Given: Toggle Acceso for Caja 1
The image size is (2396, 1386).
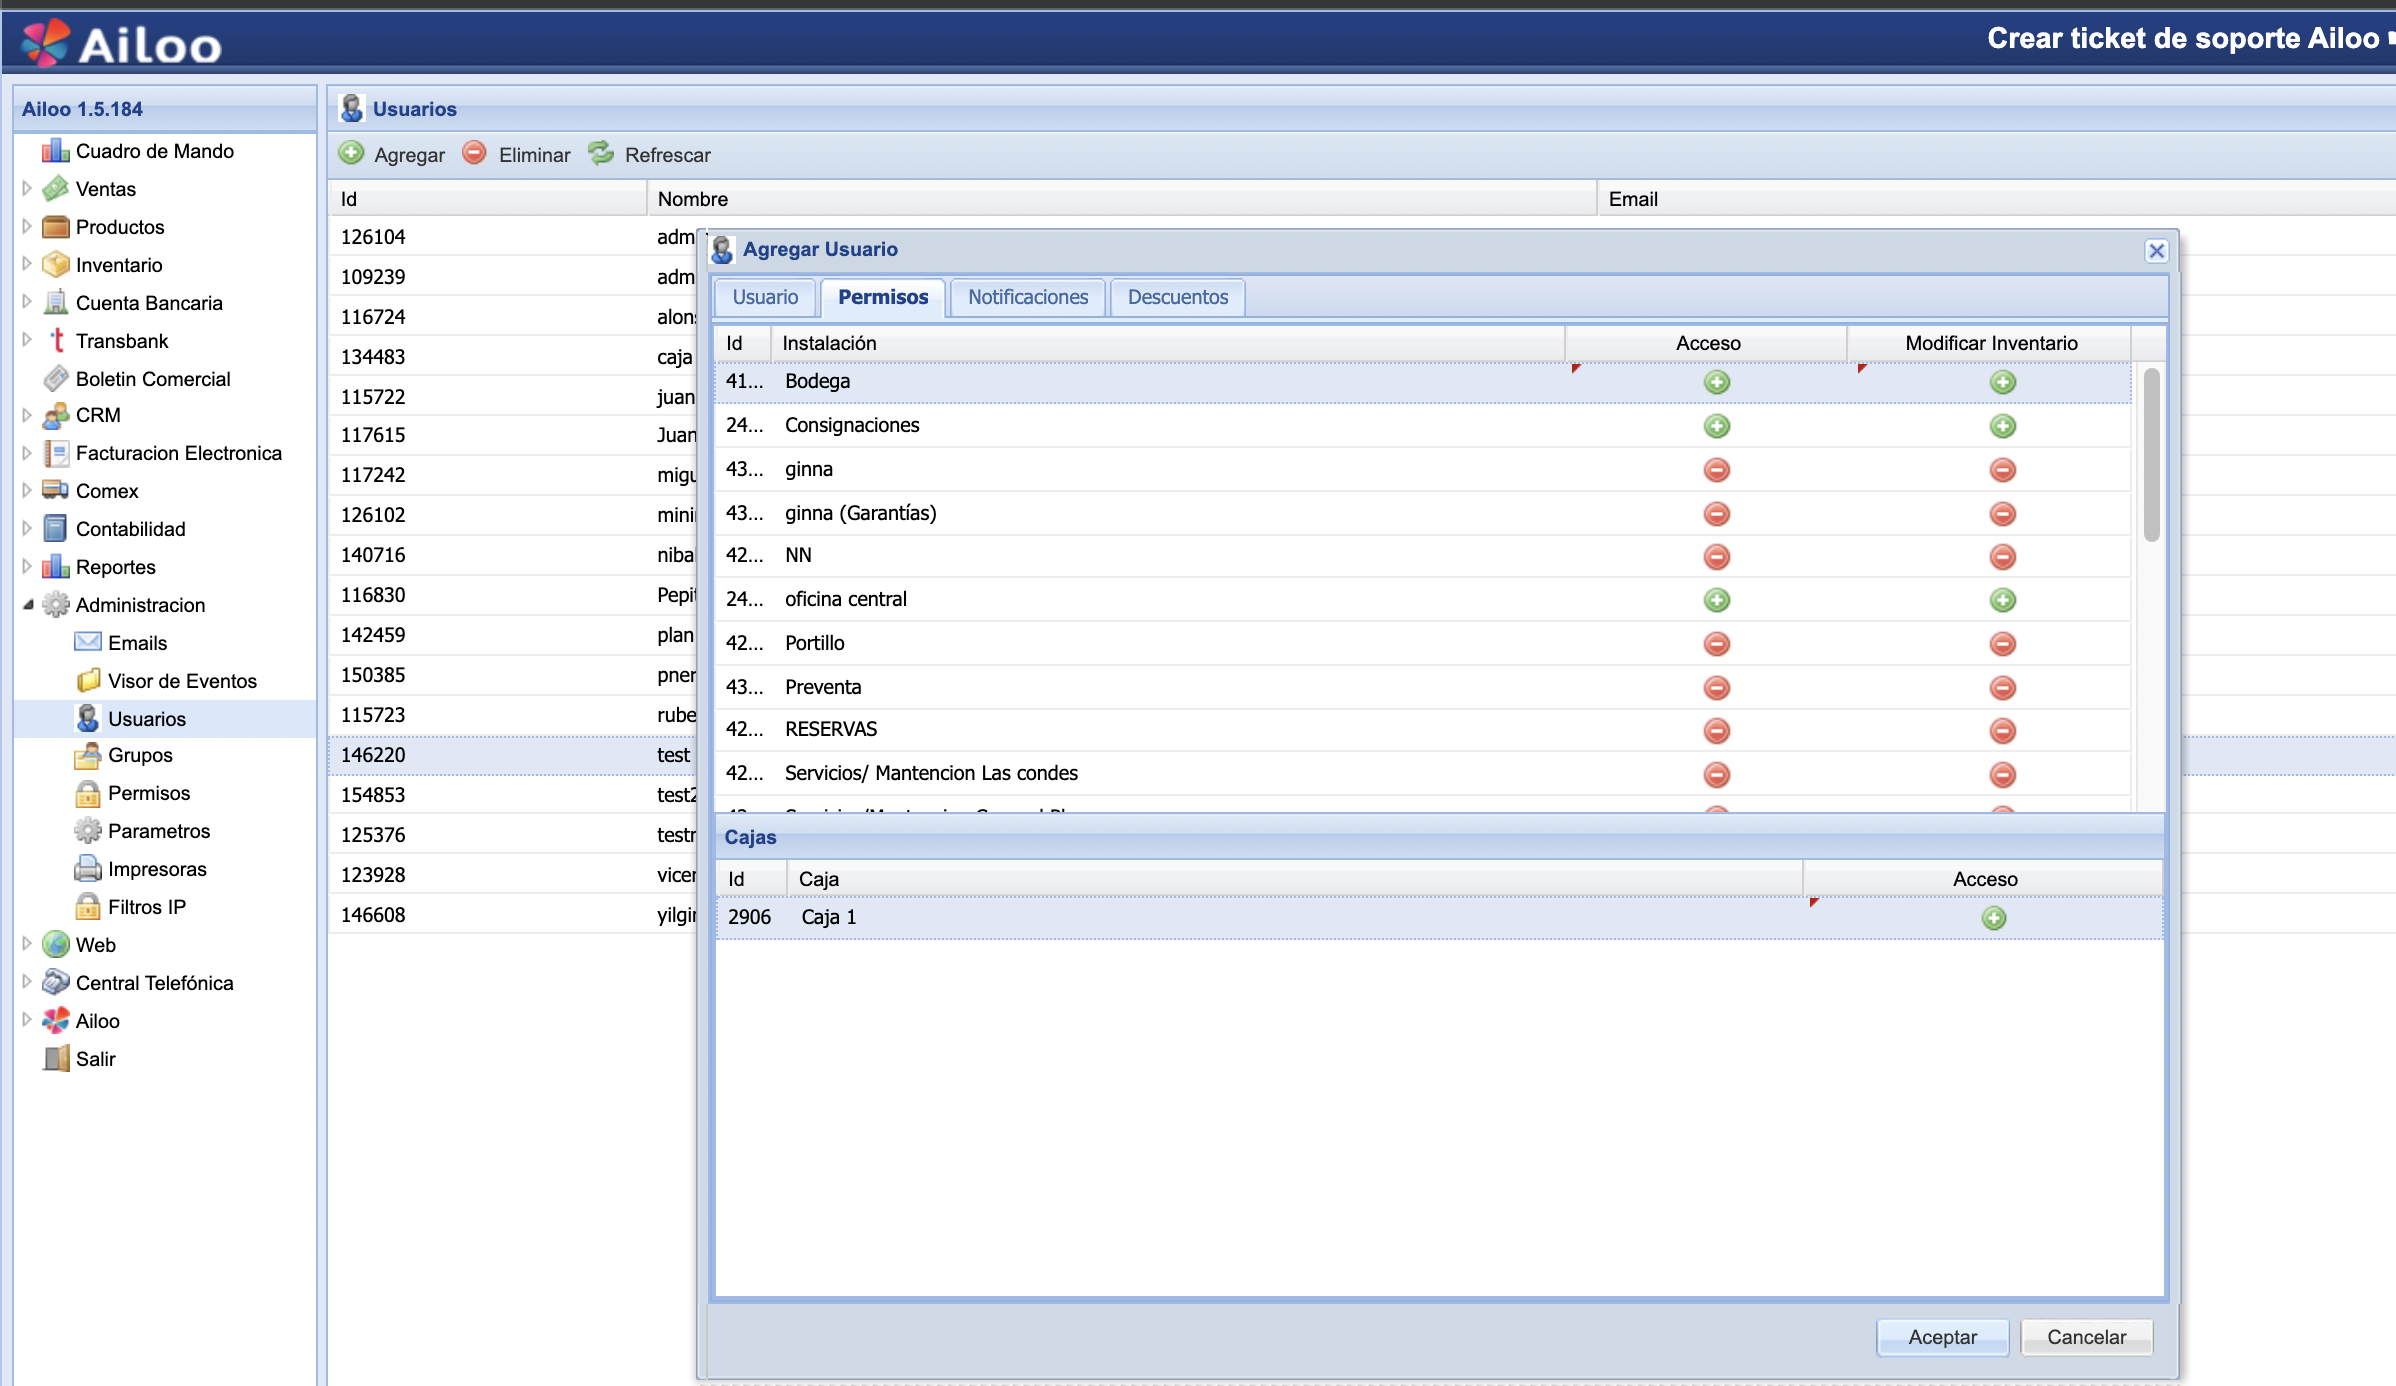Looking at the screenshot, I should pyautogui.click(x=1993, y=918).
